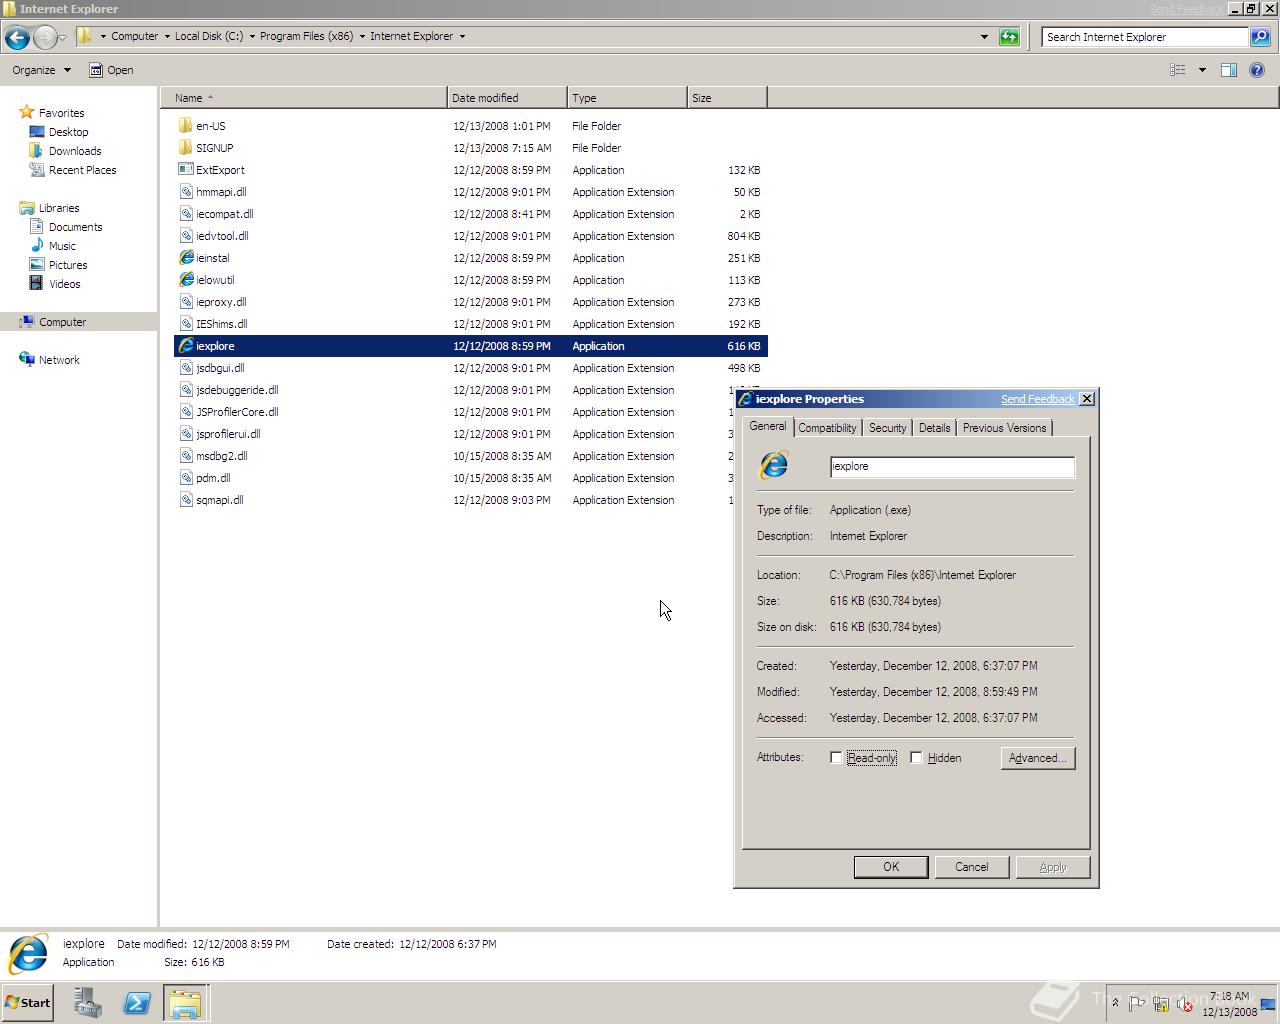Expand the Program Files (x86) breadcrumb arrow
This screenshot has width=1280, height=1024.
(x=362, y=37)
